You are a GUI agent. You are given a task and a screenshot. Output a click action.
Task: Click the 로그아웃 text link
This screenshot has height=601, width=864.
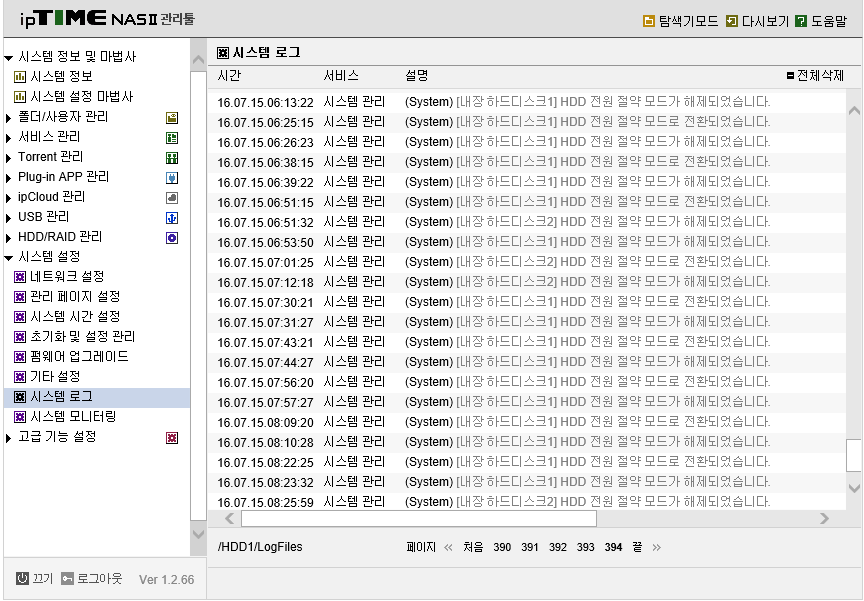click(x=99, y=578)
